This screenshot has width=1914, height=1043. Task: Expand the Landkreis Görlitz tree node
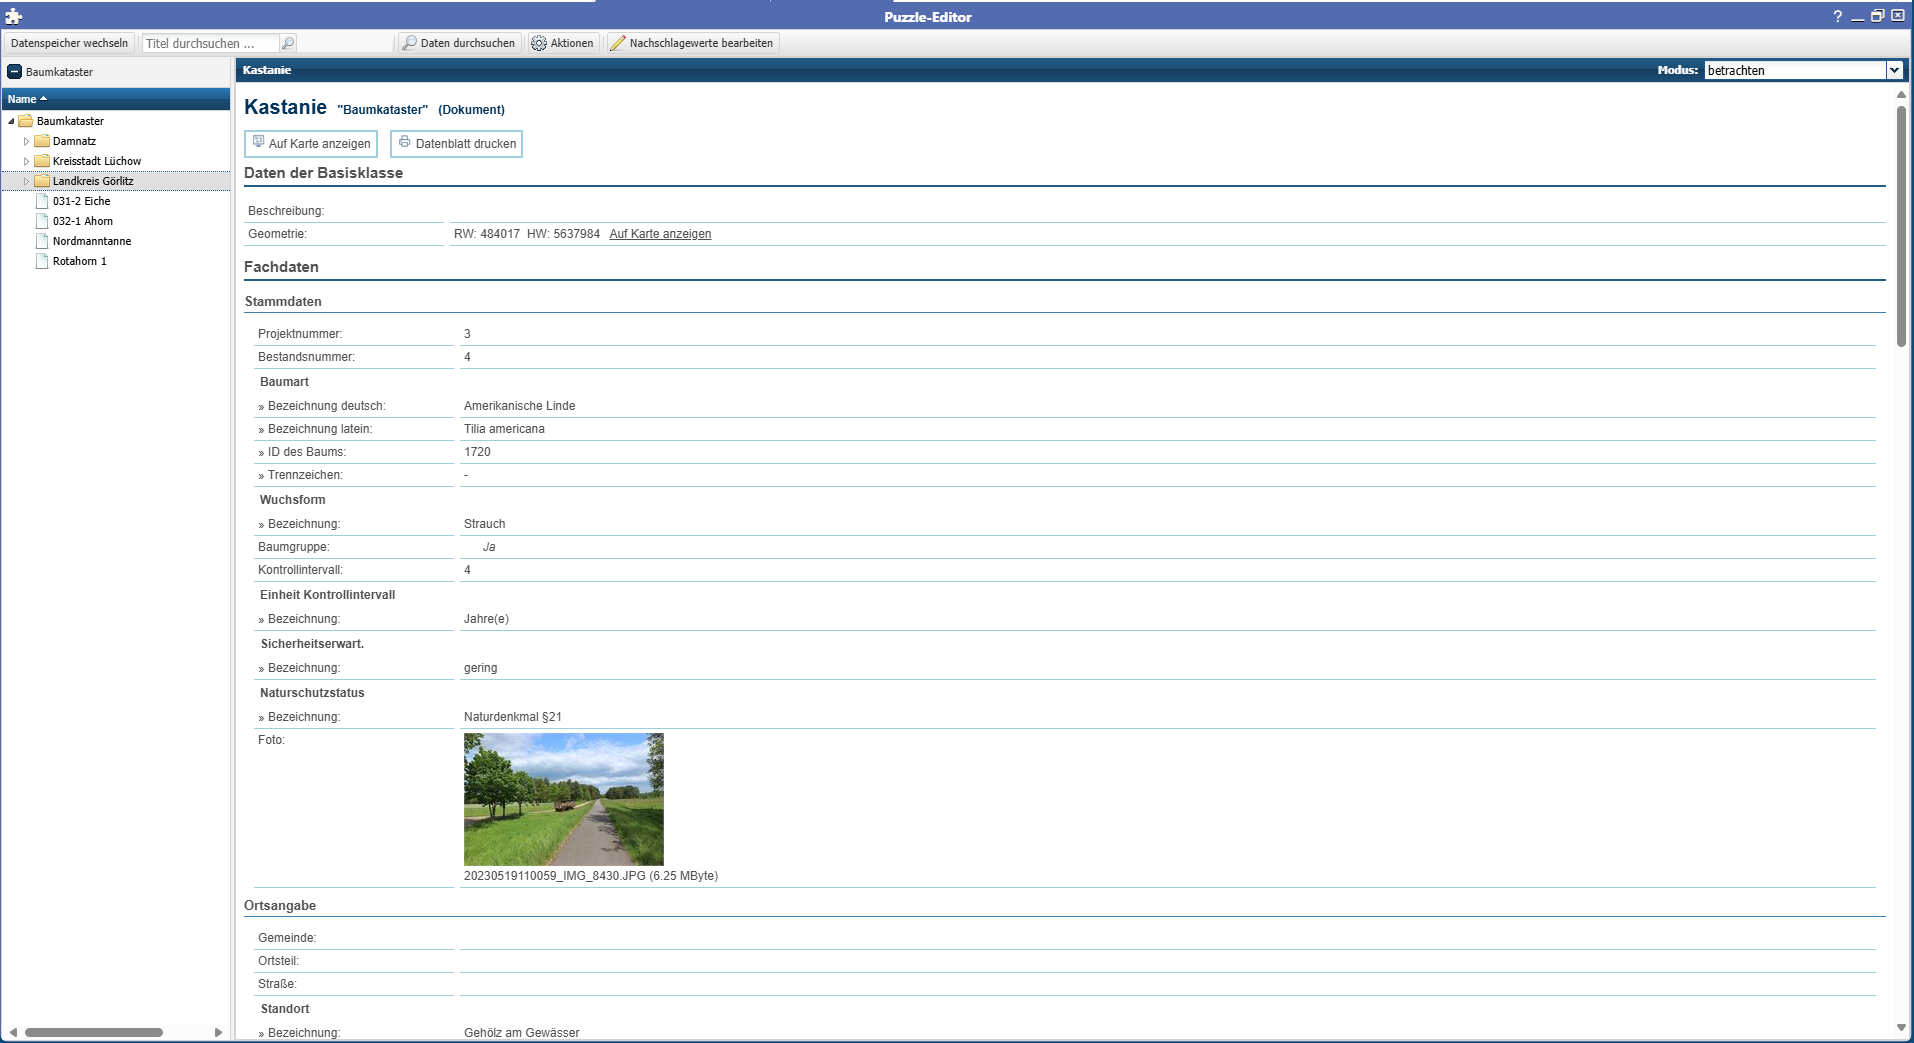[26, 181]
